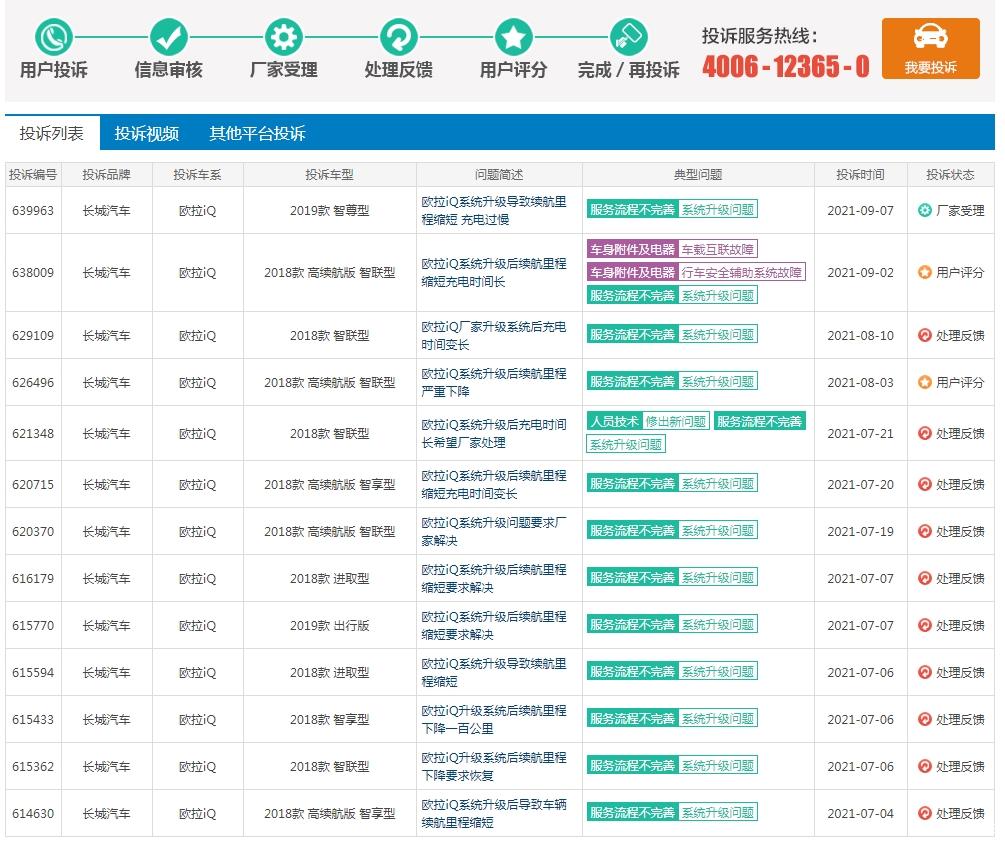Image resolution: width=1005 pixels, height=844 pixels.
Task: Click the 修出新问题 tag in row 621348
Action: 676,422
